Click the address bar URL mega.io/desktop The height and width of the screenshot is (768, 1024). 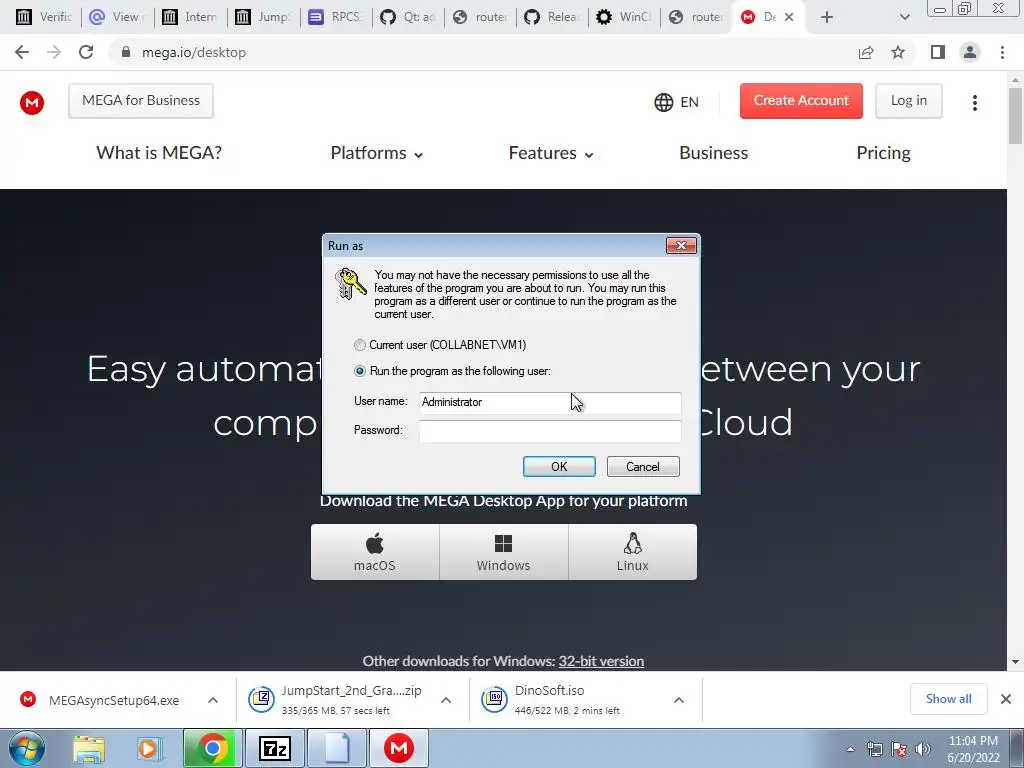pyautogui.click(x=194, y=52)
